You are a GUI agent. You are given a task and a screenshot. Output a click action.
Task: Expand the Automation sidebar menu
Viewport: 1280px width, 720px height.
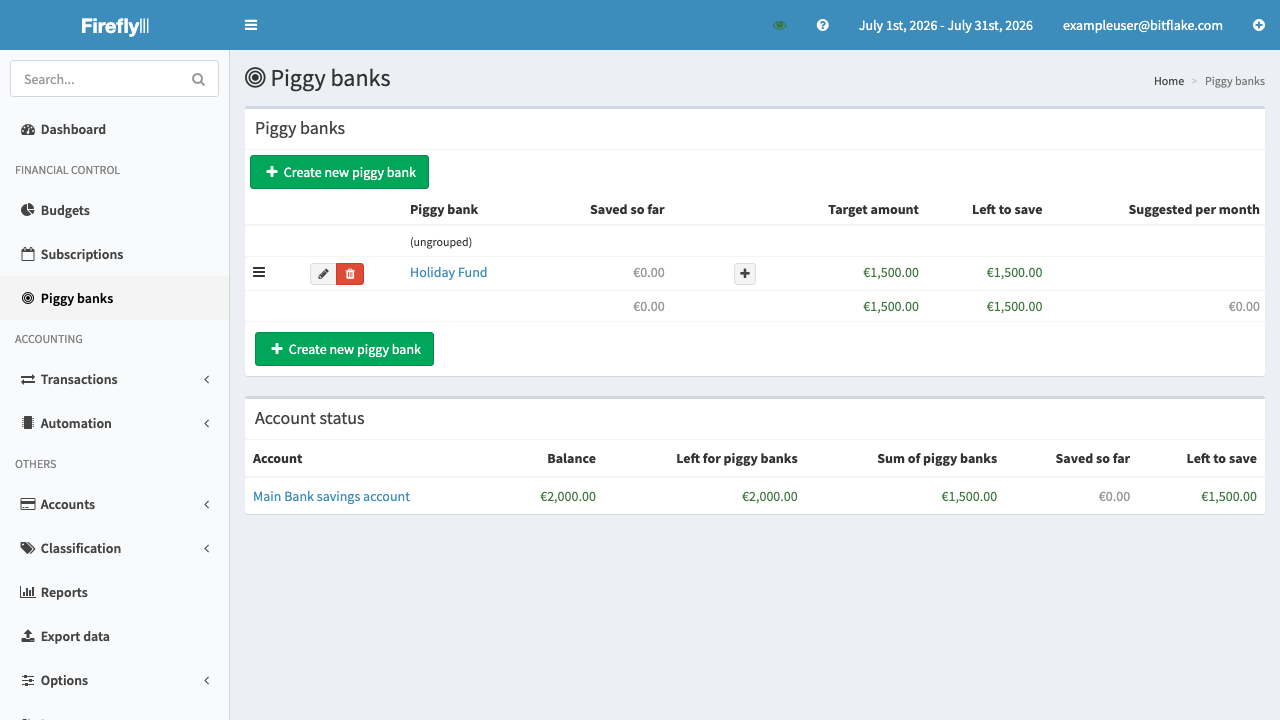(x=114, y=423)
